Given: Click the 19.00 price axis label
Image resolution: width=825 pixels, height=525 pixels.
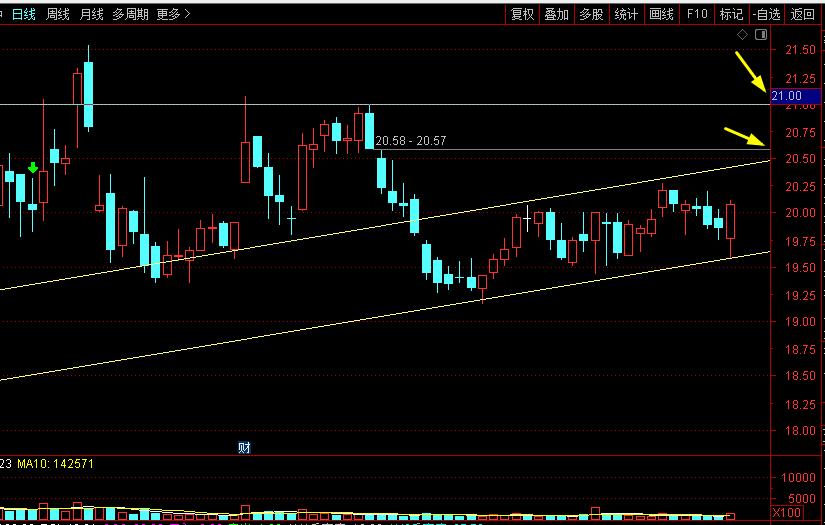Looking at the screenshot, I should click(x=800, y=321).
